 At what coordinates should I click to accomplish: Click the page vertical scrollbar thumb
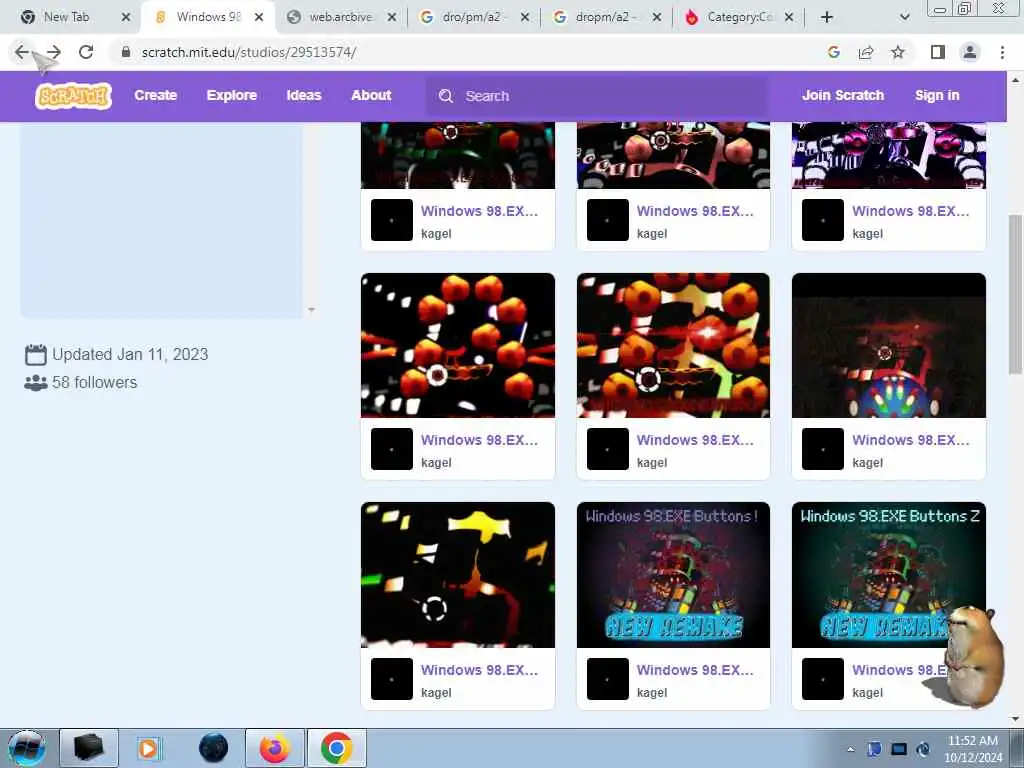tap(1015, 294)
